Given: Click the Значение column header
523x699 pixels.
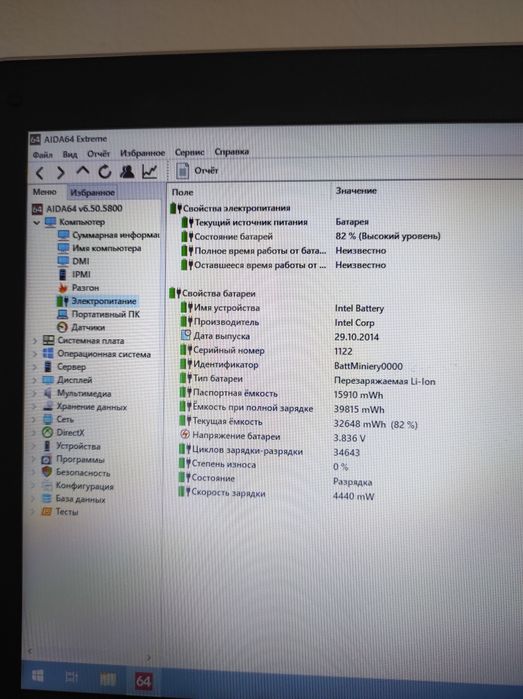Looking at the screenshot, I should click(356, 191).
